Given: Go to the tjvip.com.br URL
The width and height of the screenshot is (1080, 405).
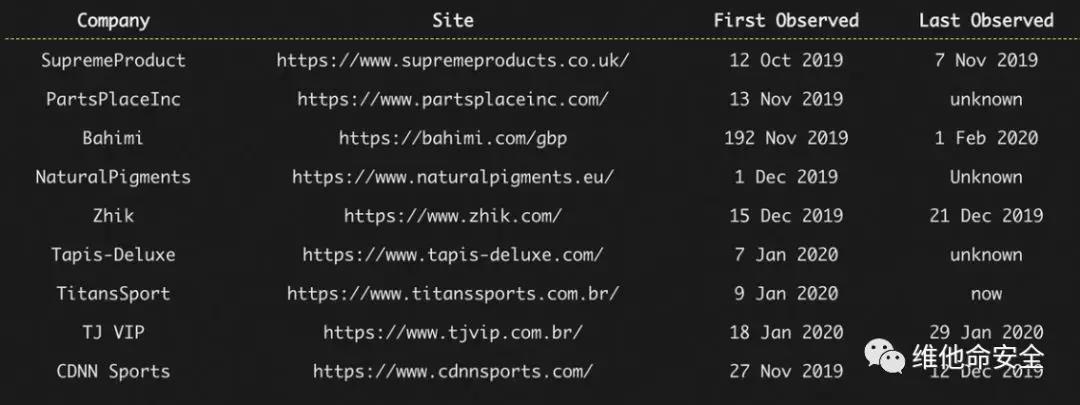Looking at the screenshot, I should pyautogui.click(x=453, y=333).
